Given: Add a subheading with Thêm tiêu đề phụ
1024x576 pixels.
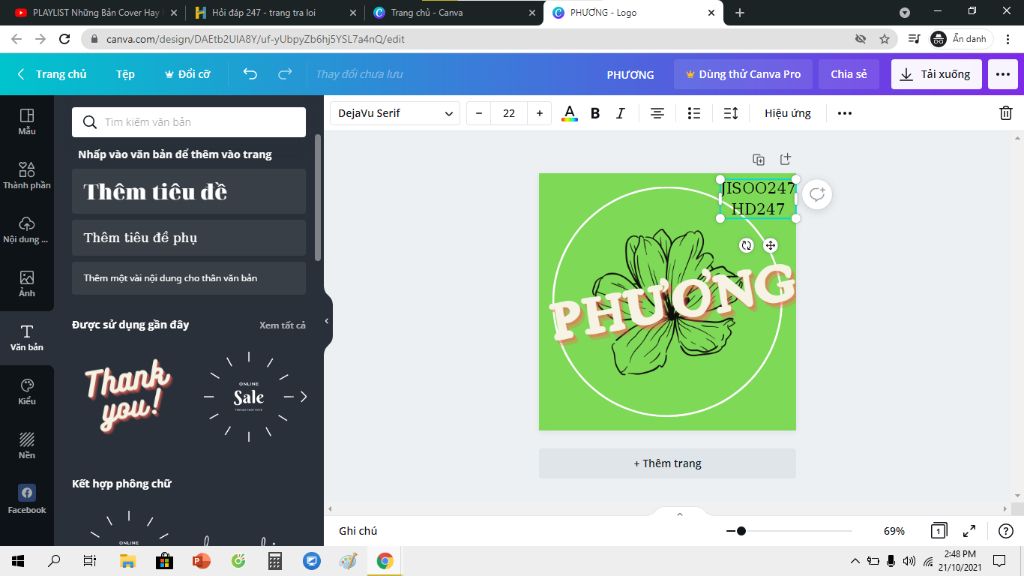Looking at the screenshot, I should (189, 238).
